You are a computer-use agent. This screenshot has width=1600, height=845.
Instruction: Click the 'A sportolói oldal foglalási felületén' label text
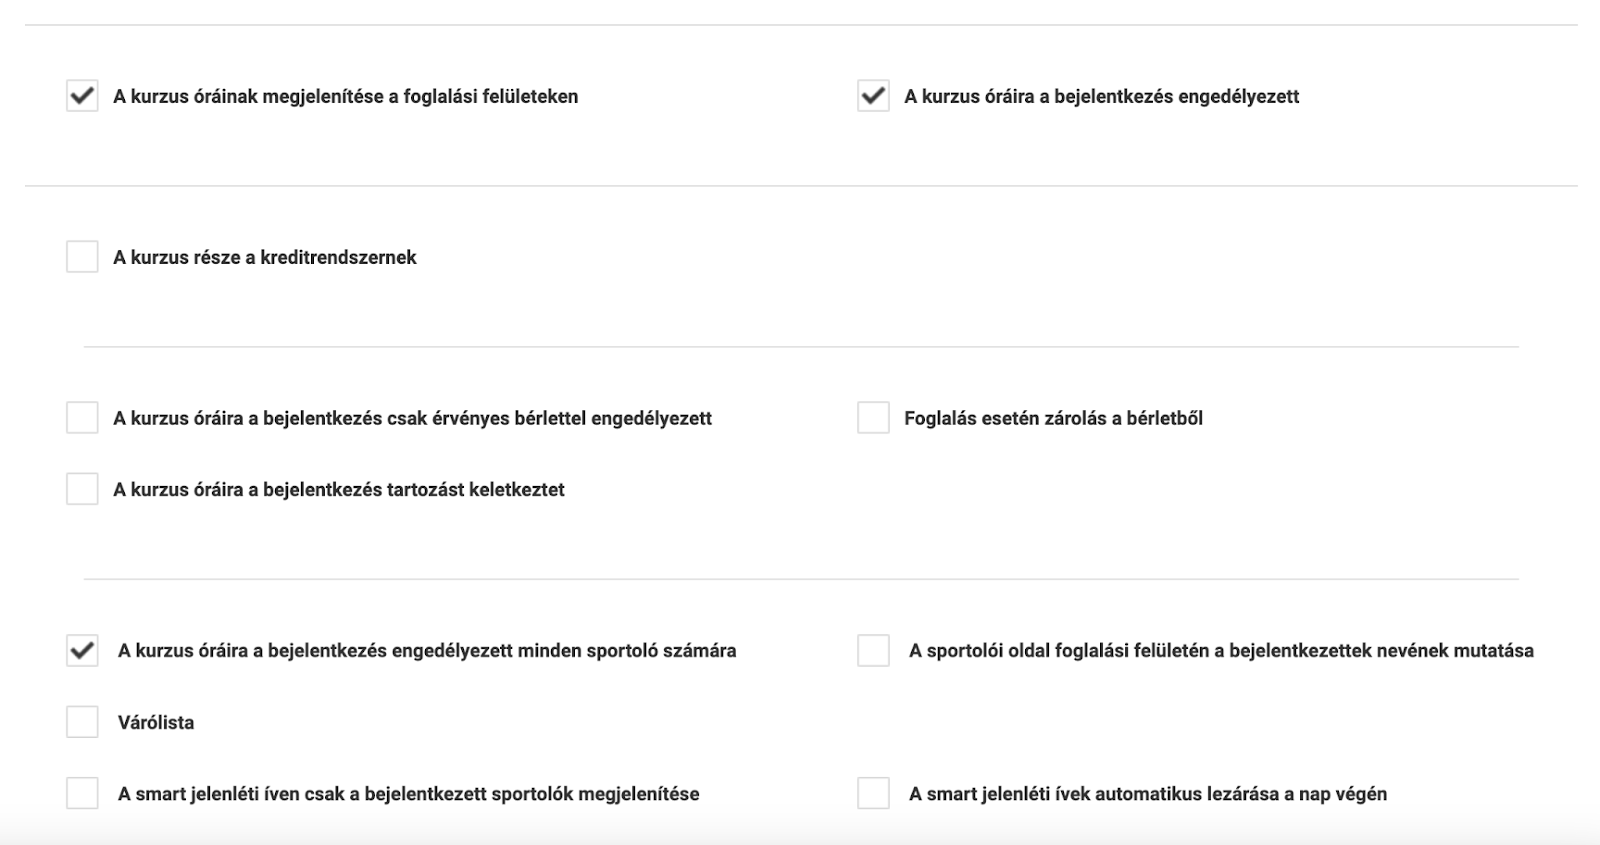pos(1221,651)
